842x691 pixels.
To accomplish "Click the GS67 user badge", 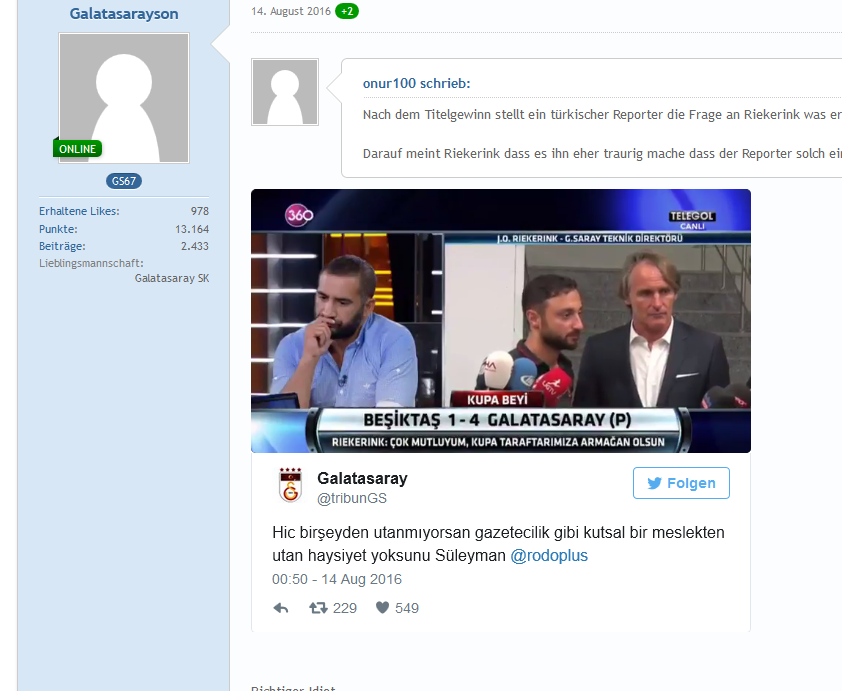I will pyautogui.click(x=124, y=181).
